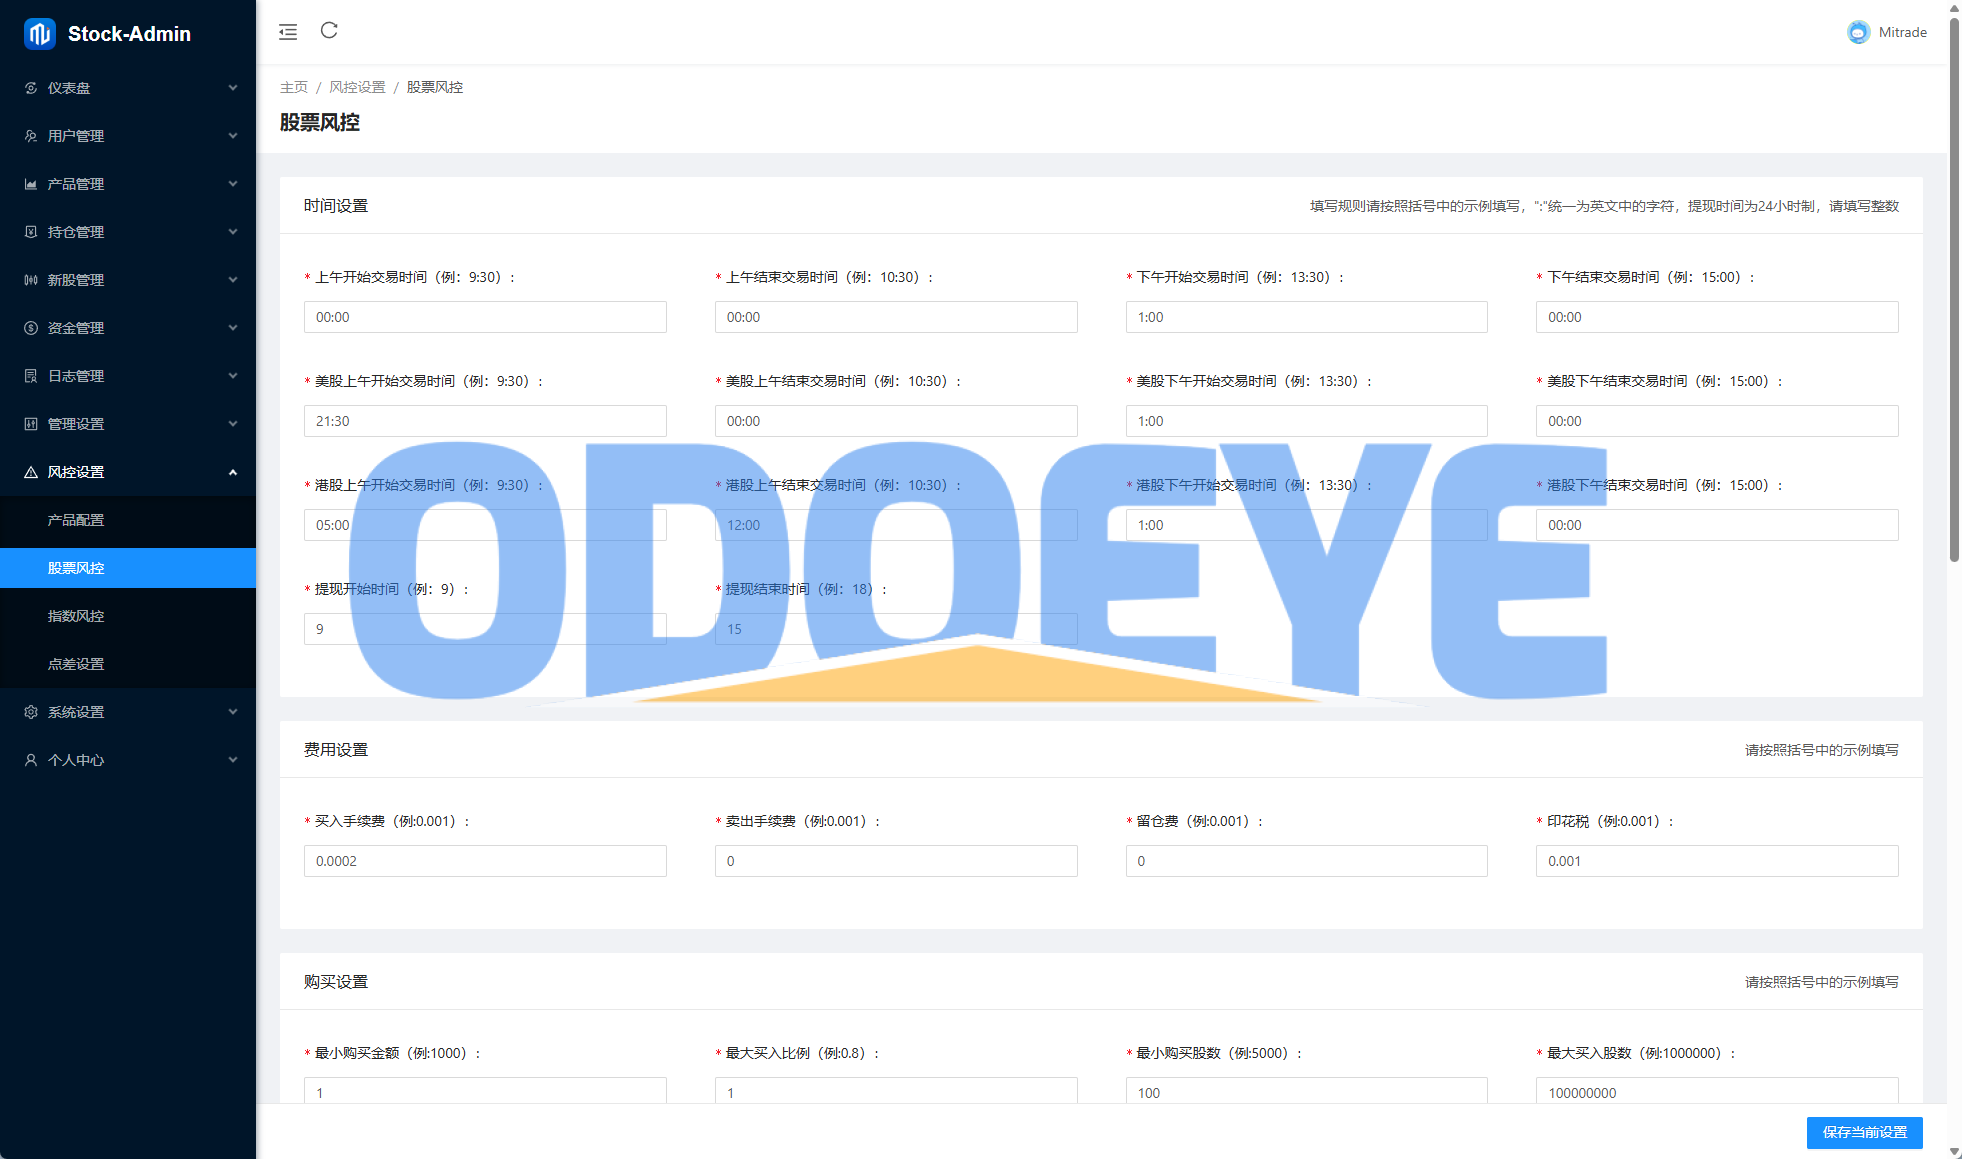
Task: Collapse the 风控设置 submenu arrow
Action: pyautogui.click(x=233, y=472)
